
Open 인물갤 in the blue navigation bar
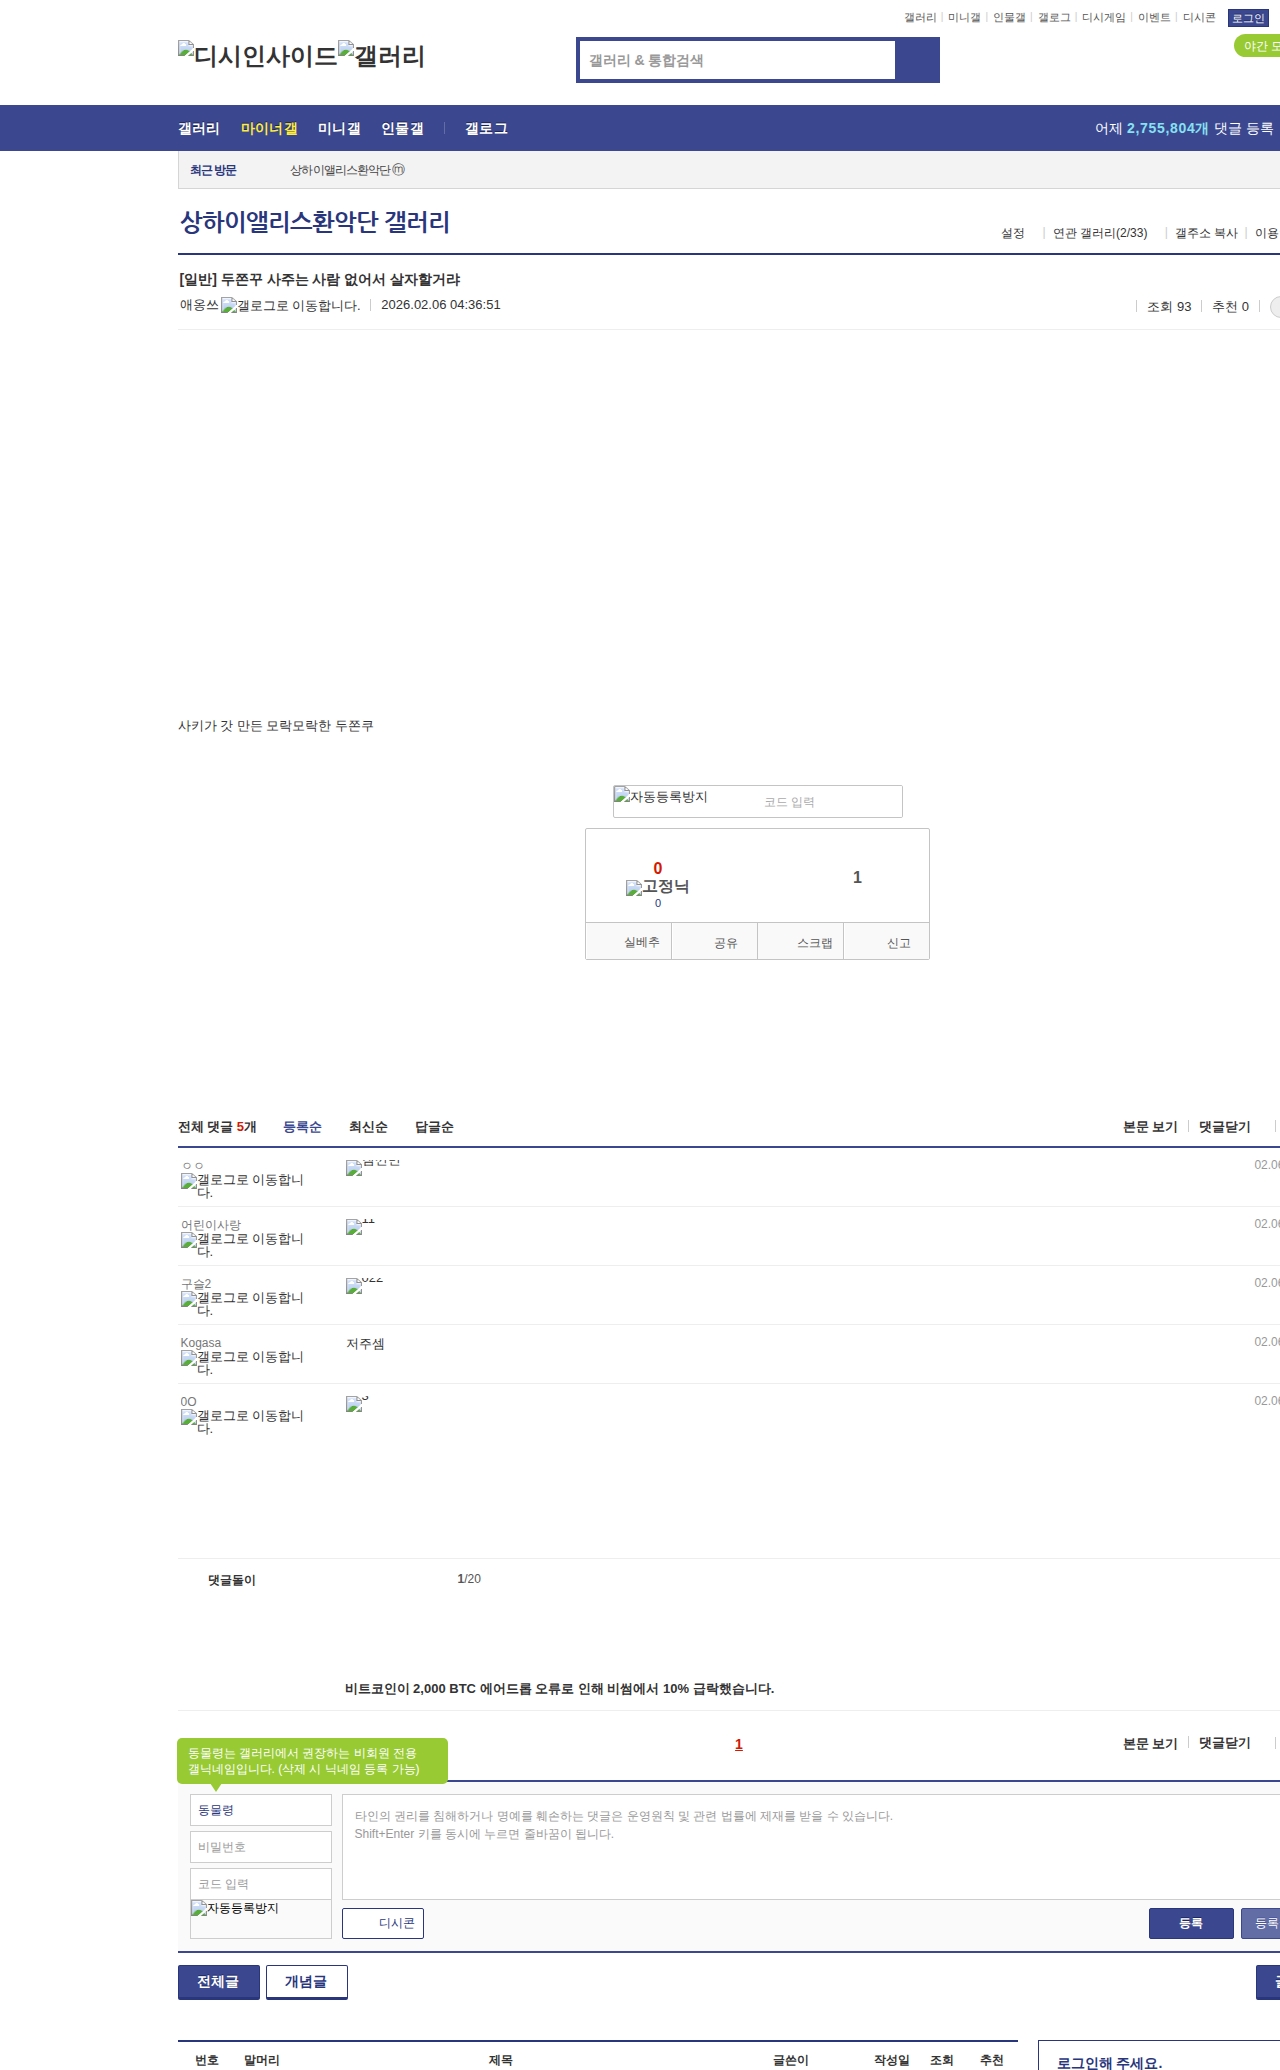pos(402,128)
